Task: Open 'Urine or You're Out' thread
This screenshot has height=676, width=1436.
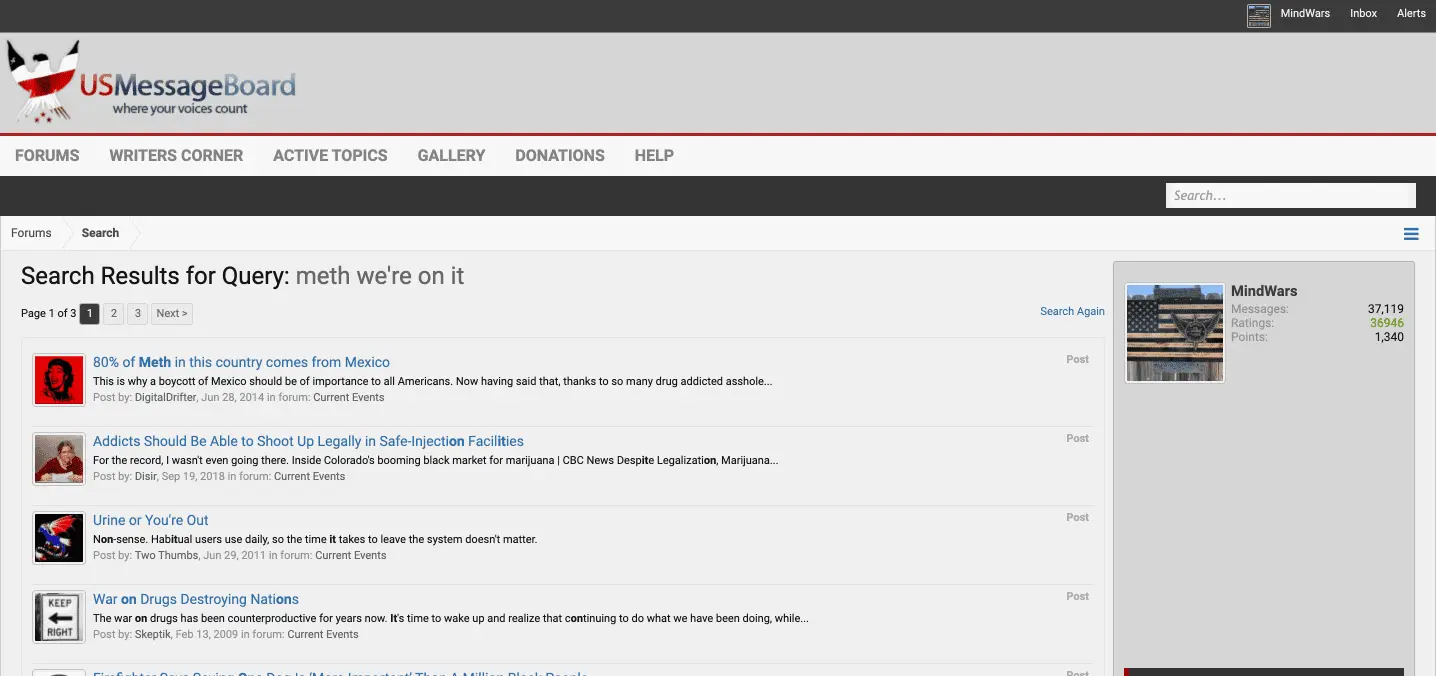Action: 151,520
